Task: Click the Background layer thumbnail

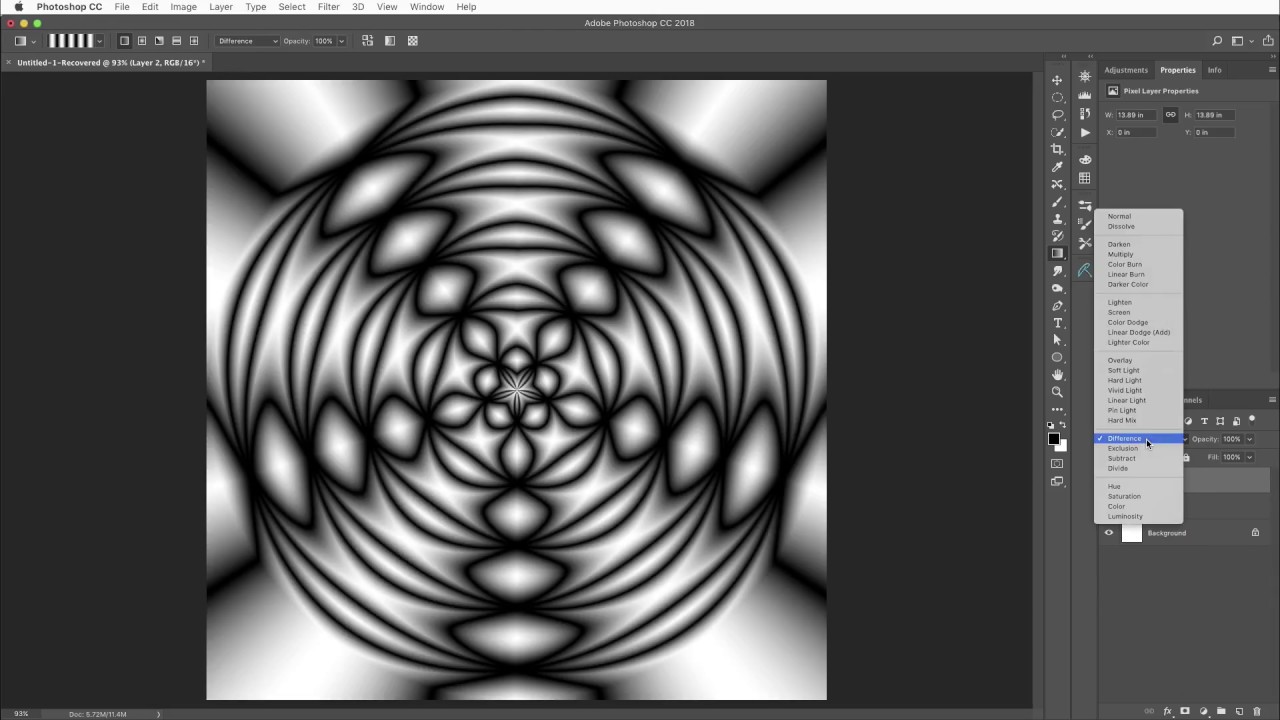Action: click(x=1131, y=533)
